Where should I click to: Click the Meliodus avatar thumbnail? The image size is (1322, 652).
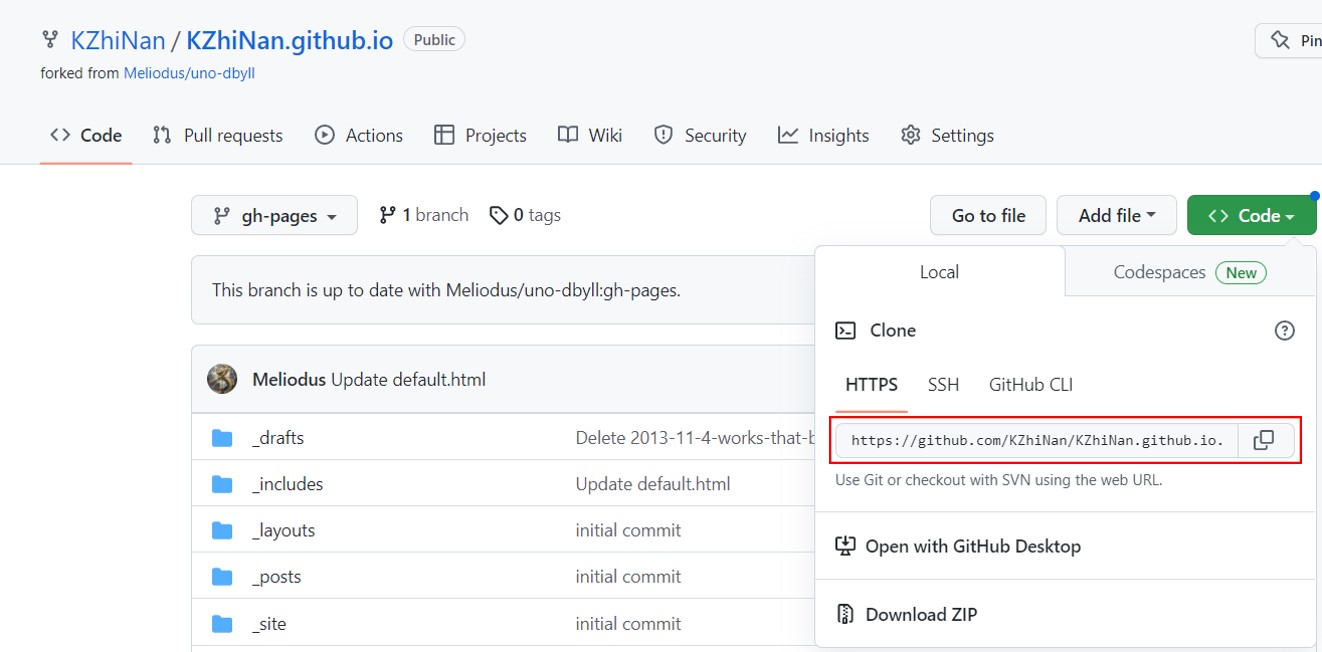[x=222, y=379]
